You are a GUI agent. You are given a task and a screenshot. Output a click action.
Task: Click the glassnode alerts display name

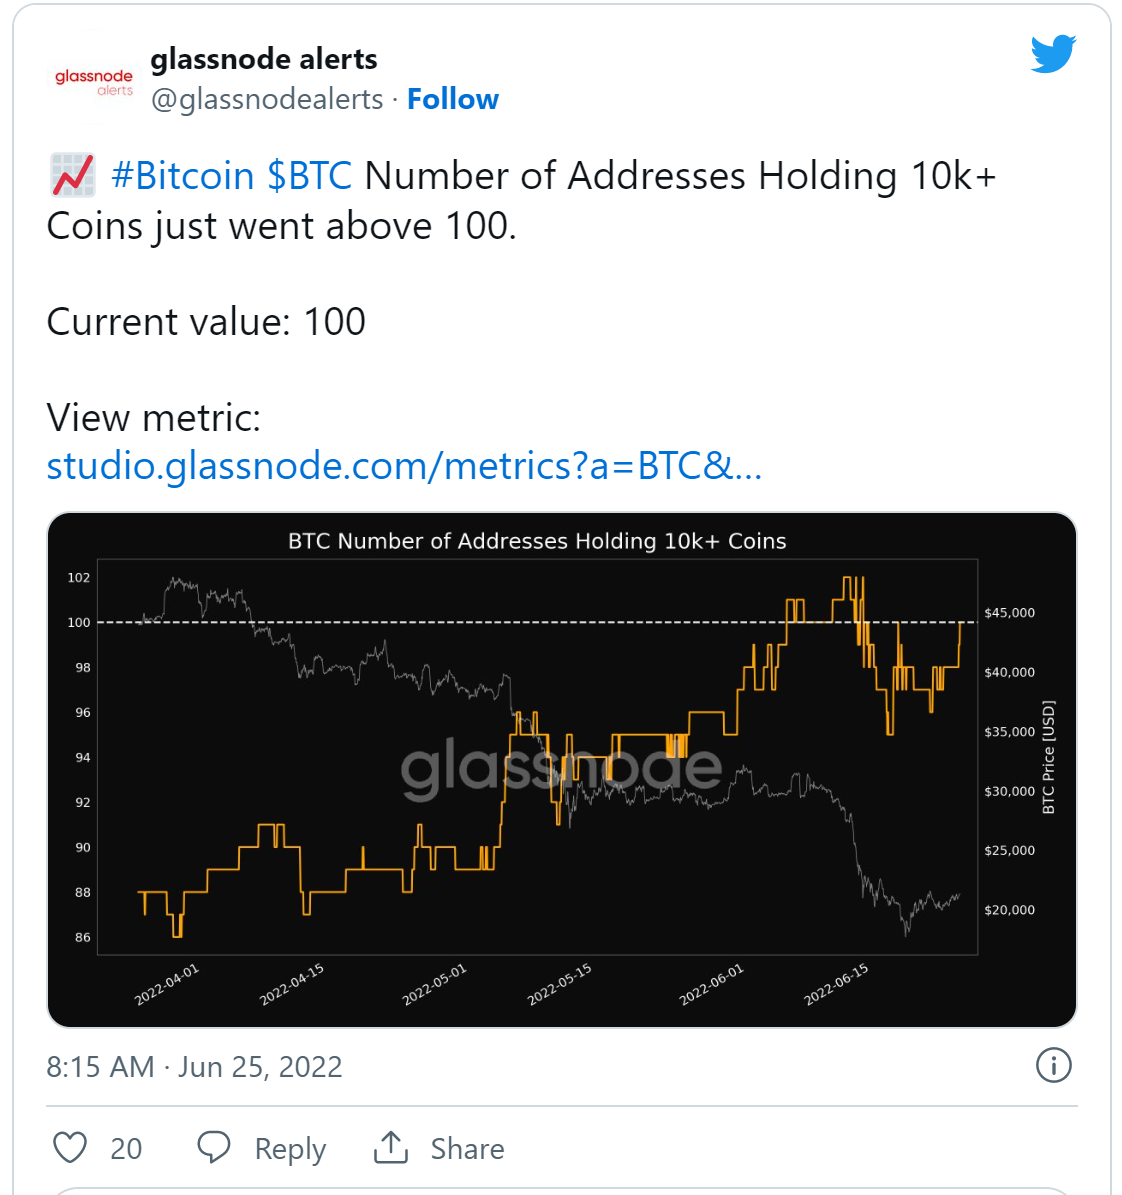pyautogui.click(x=264, y=59)
